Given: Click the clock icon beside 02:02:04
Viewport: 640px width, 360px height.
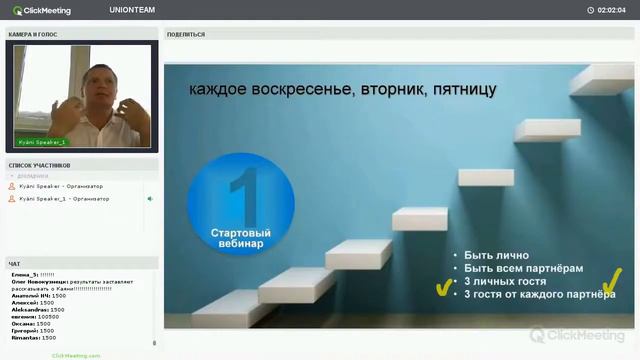Looking at the screenshot, I should (x=590, y=10).
